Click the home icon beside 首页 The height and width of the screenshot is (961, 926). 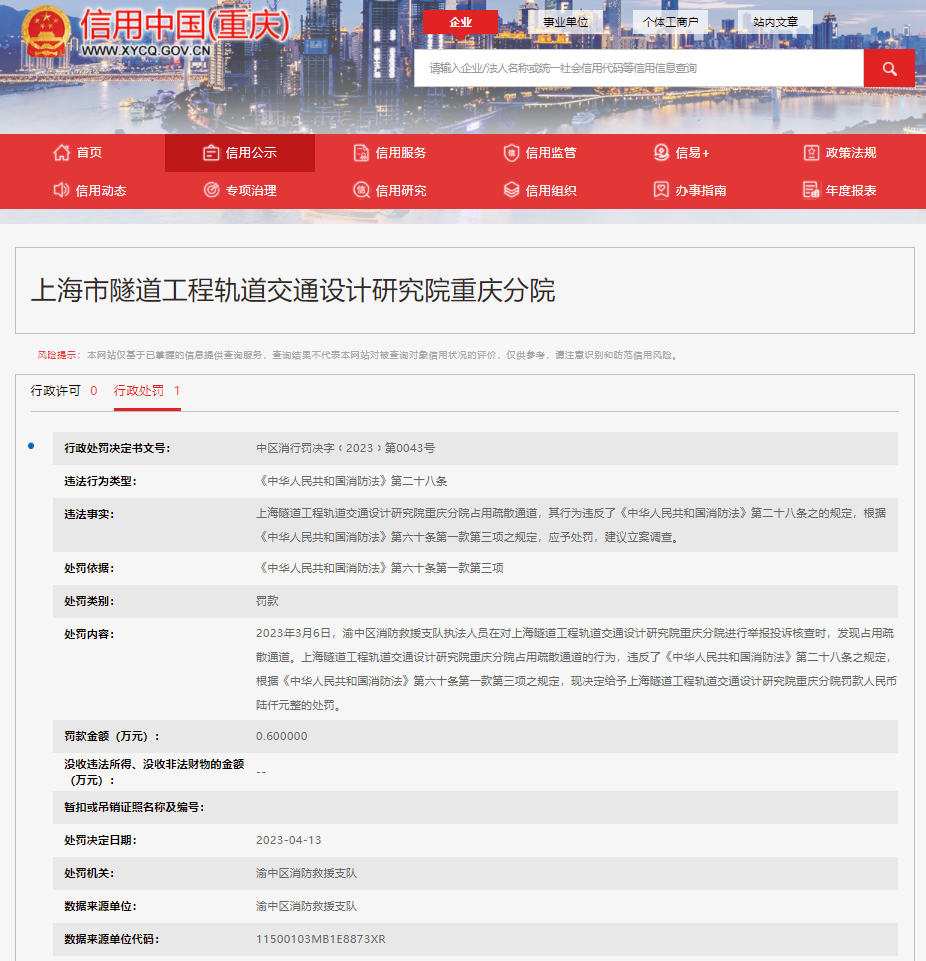61,153
